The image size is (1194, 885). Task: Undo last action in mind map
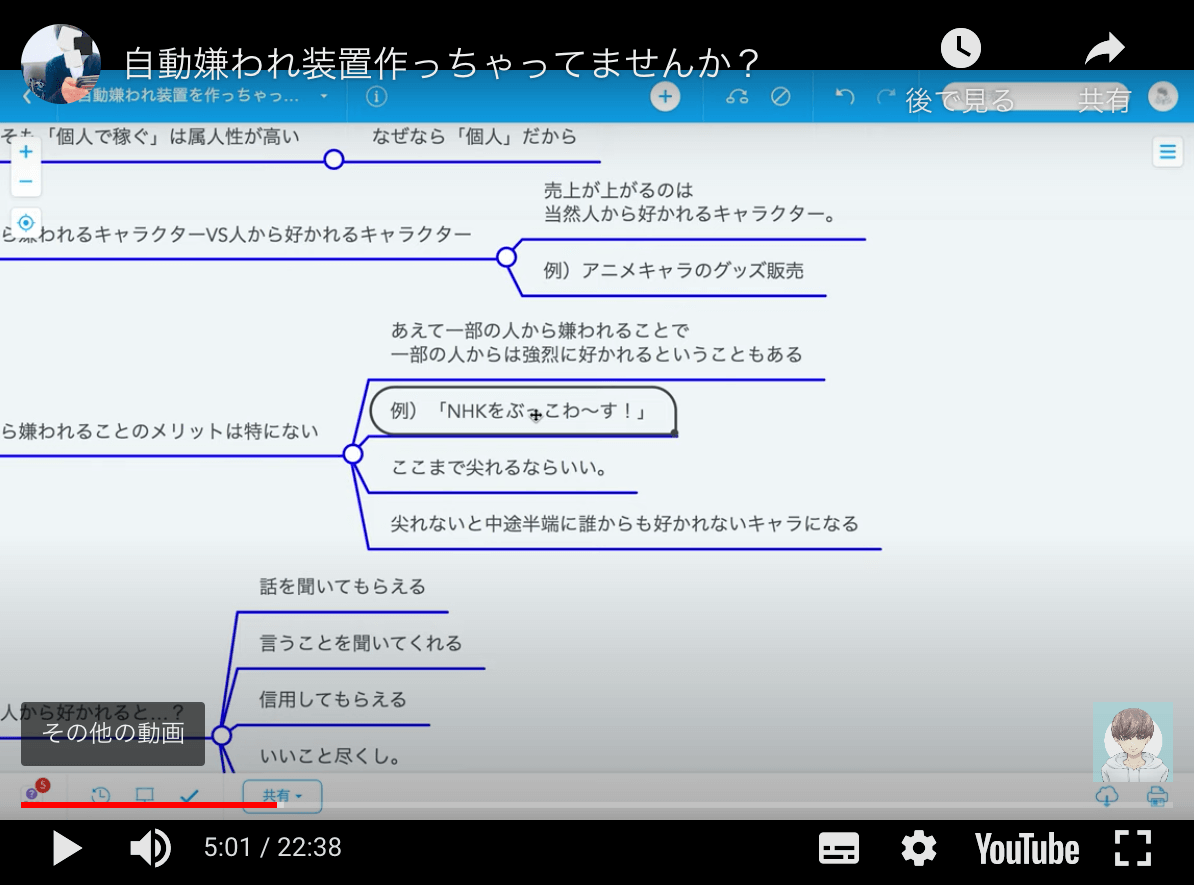click(844, 97)
